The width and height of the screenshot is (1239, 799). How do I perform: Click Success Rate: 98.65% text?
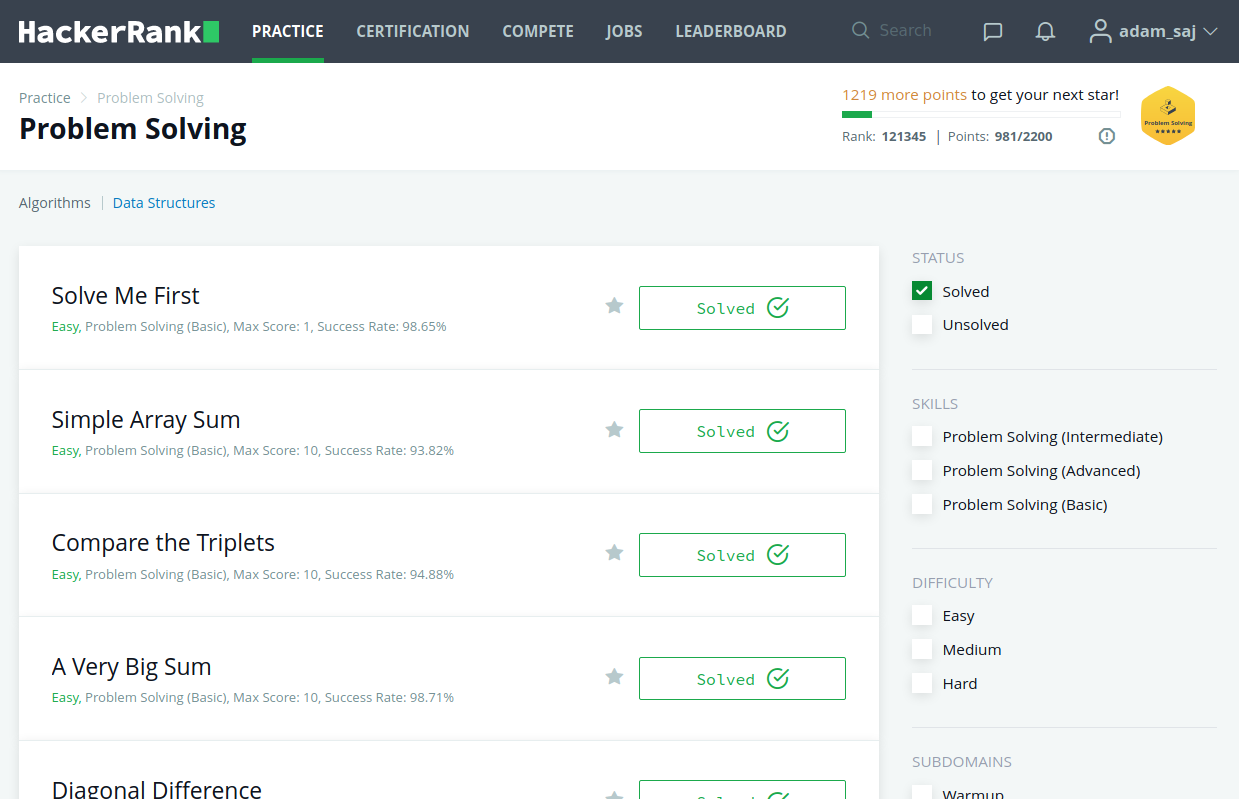coord(382,327)
